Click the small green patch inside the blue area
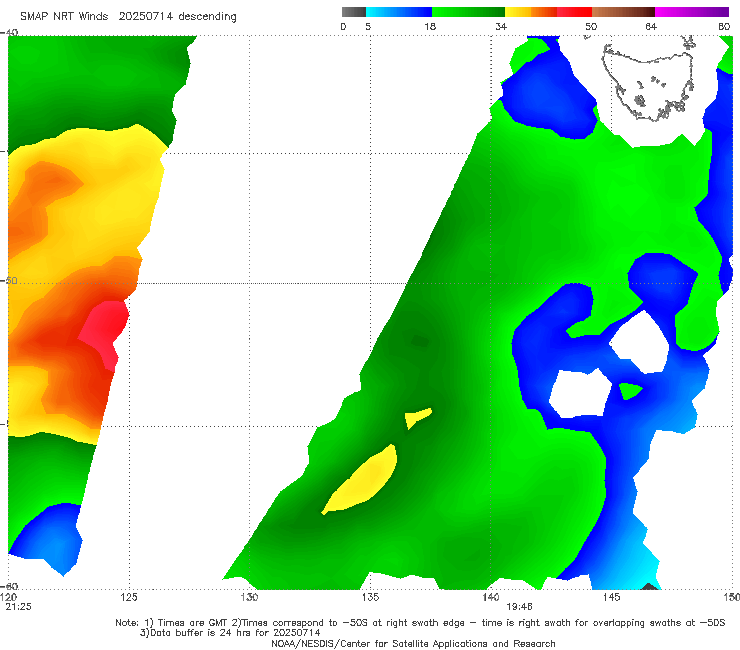 tap(630, 391)
